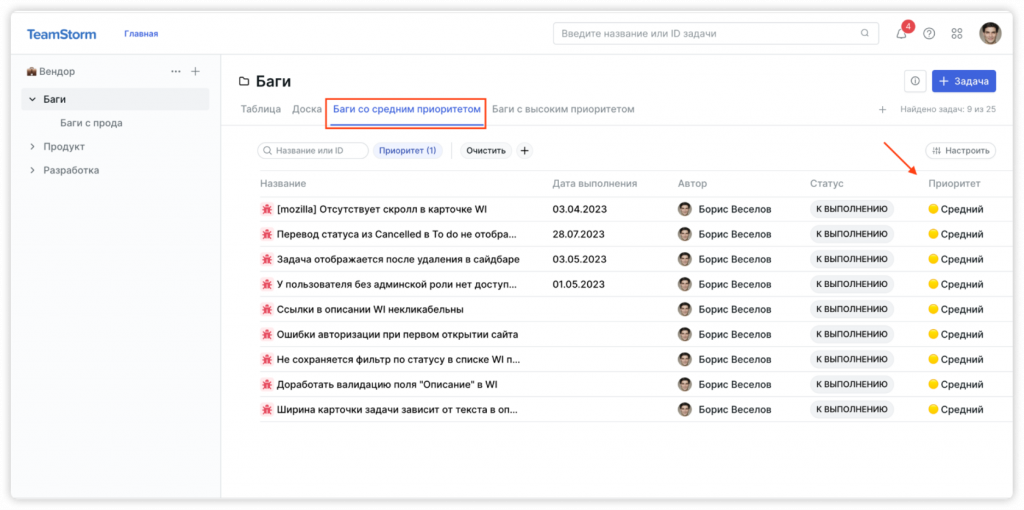Add a new view tab with plus
The image size is (1024, 510).
[x=882, y=109]
